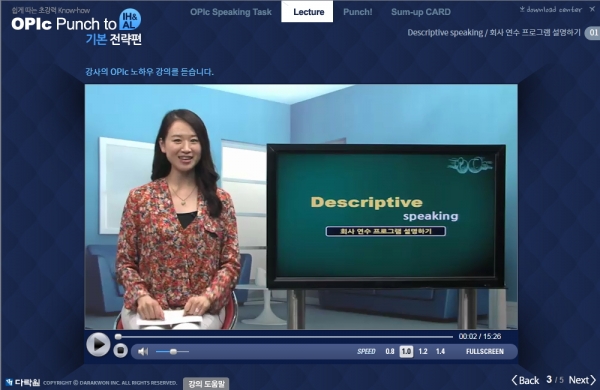This screenshot has height=390, width=600.
Task: Open the download center link
Action: pos(550,9)
